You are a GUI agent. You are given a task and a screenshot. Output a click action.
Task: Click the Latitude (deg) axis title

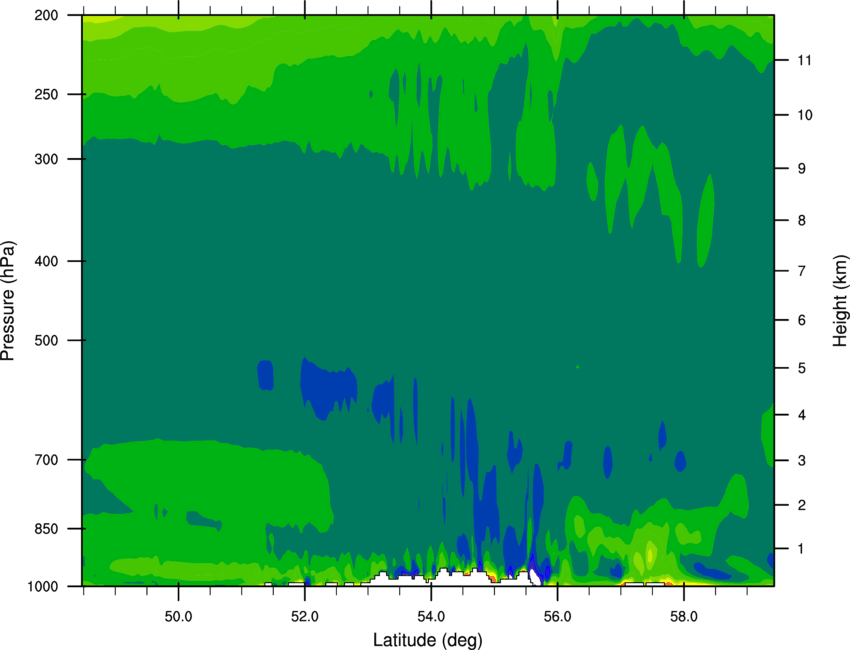point(427,640)
